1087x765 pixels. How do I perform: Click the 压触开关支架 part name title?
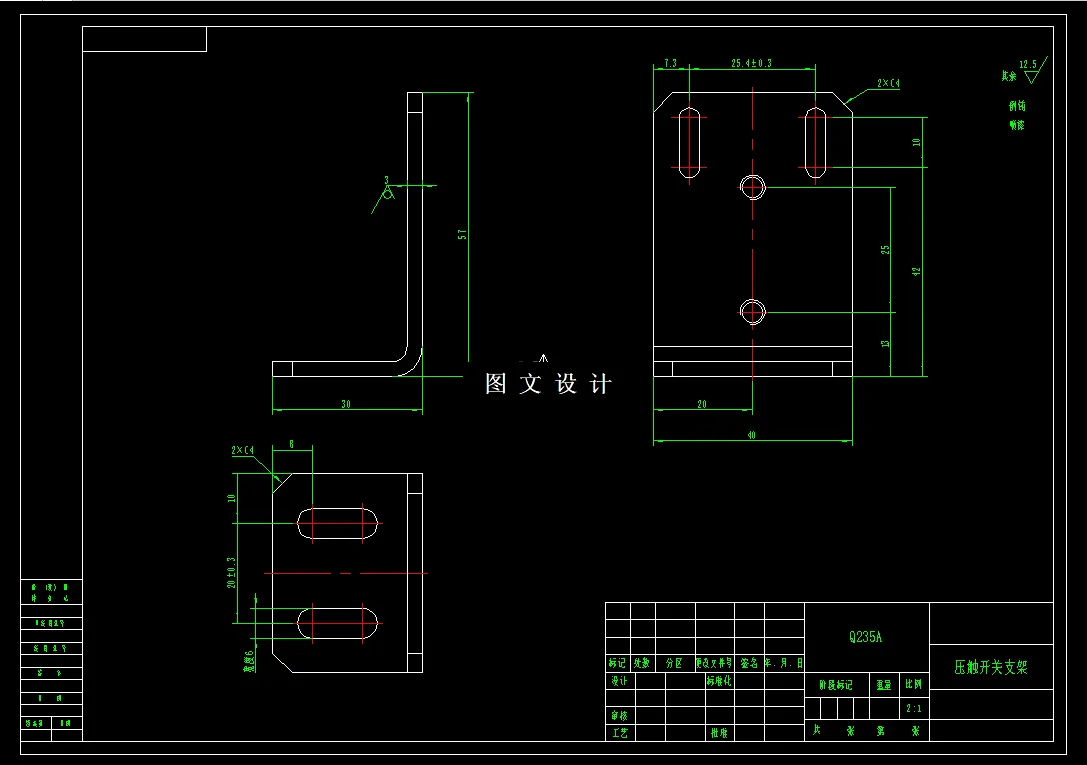point(989,667)
